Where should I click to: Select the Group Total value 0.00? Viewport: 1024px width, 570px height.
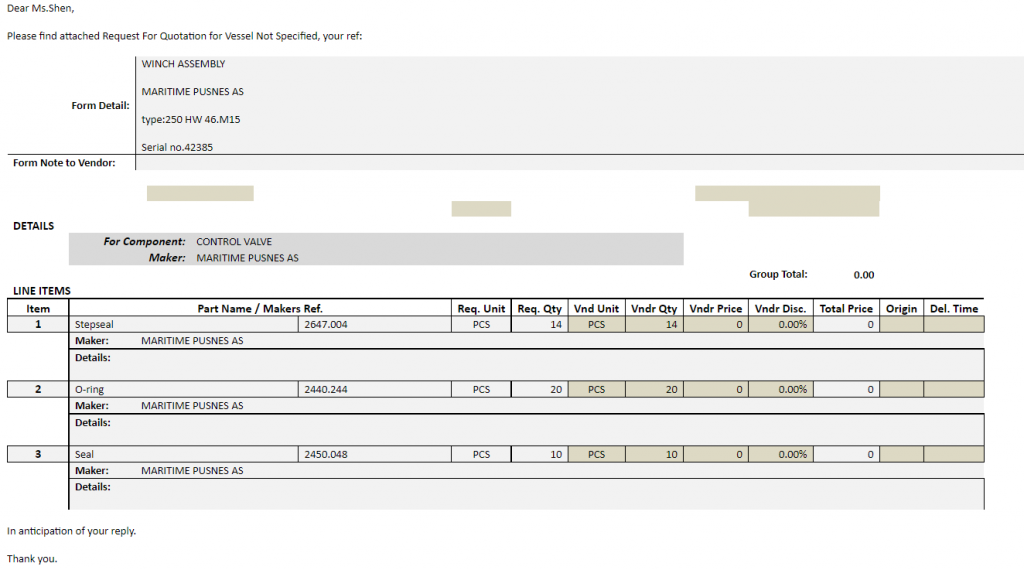(x=863, y=275)
